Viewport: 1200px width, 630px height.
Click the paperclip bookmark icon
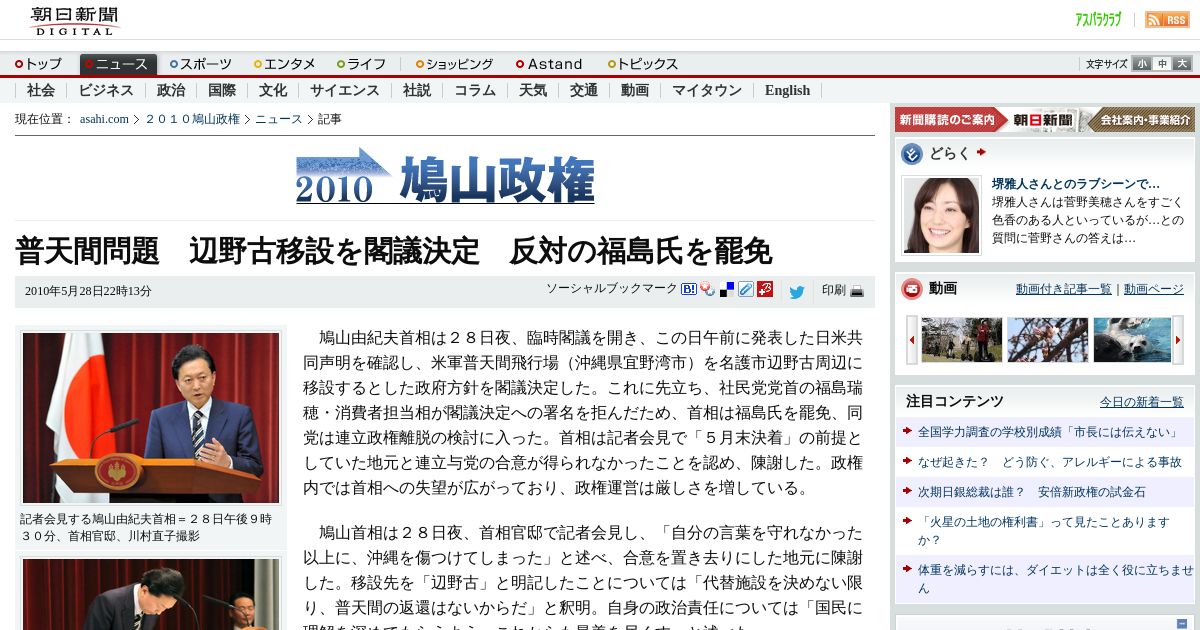click(745, 290)
